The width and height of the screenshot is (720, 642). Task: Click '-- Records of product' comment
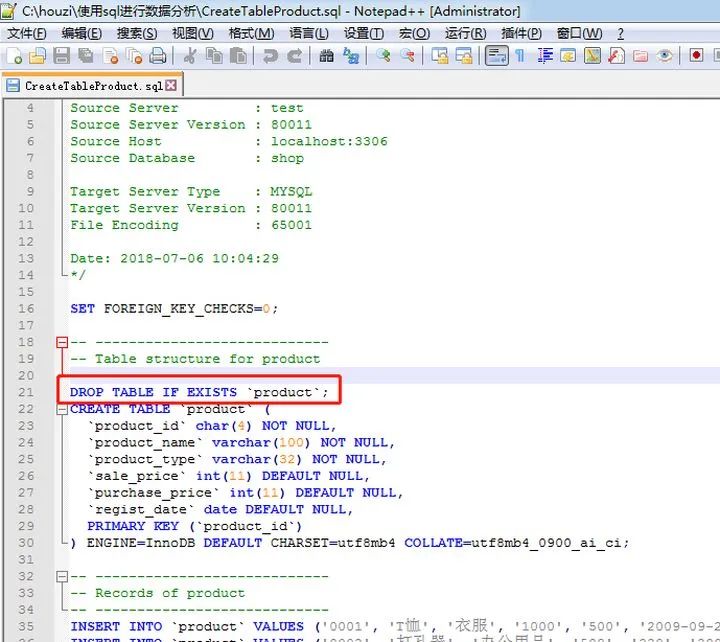pyautogui.click(x=158, y=593)
